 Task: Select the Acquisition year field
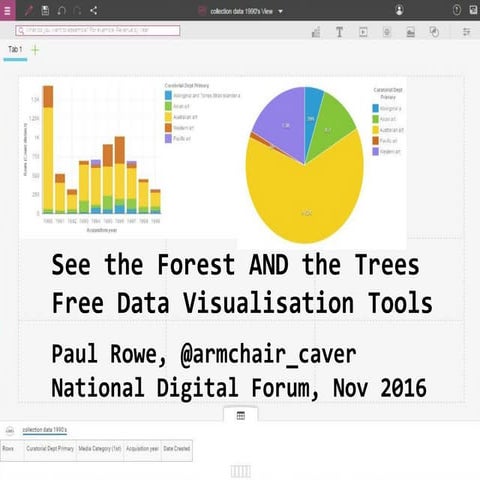point(142,449)
